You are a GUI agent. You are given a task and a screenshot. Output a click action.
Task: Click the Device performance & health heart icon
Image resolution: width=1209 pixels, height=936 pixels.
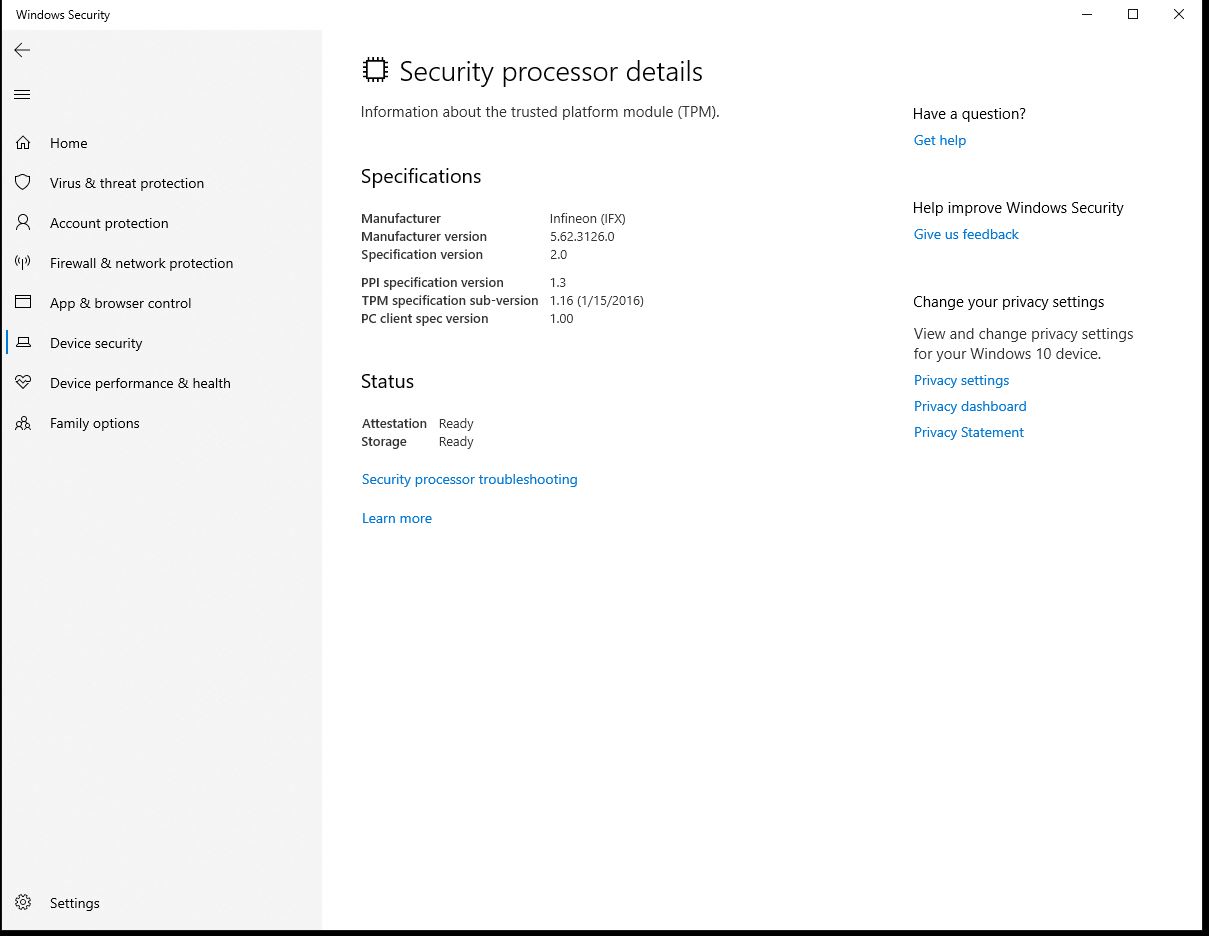[x=23, y=383]
